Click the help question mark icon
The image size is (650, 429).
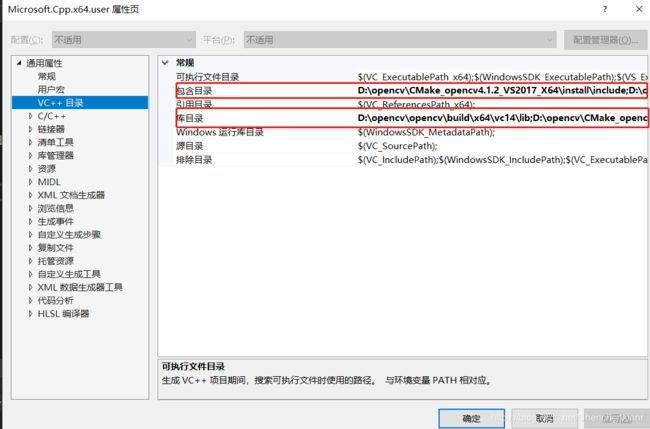[603, 9]
